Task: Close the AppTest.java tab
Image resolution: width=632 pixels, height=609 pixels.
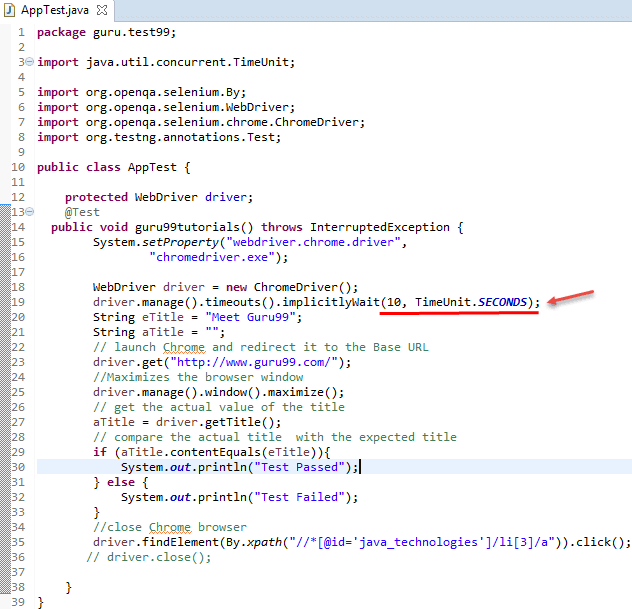Action: point(102,10)
